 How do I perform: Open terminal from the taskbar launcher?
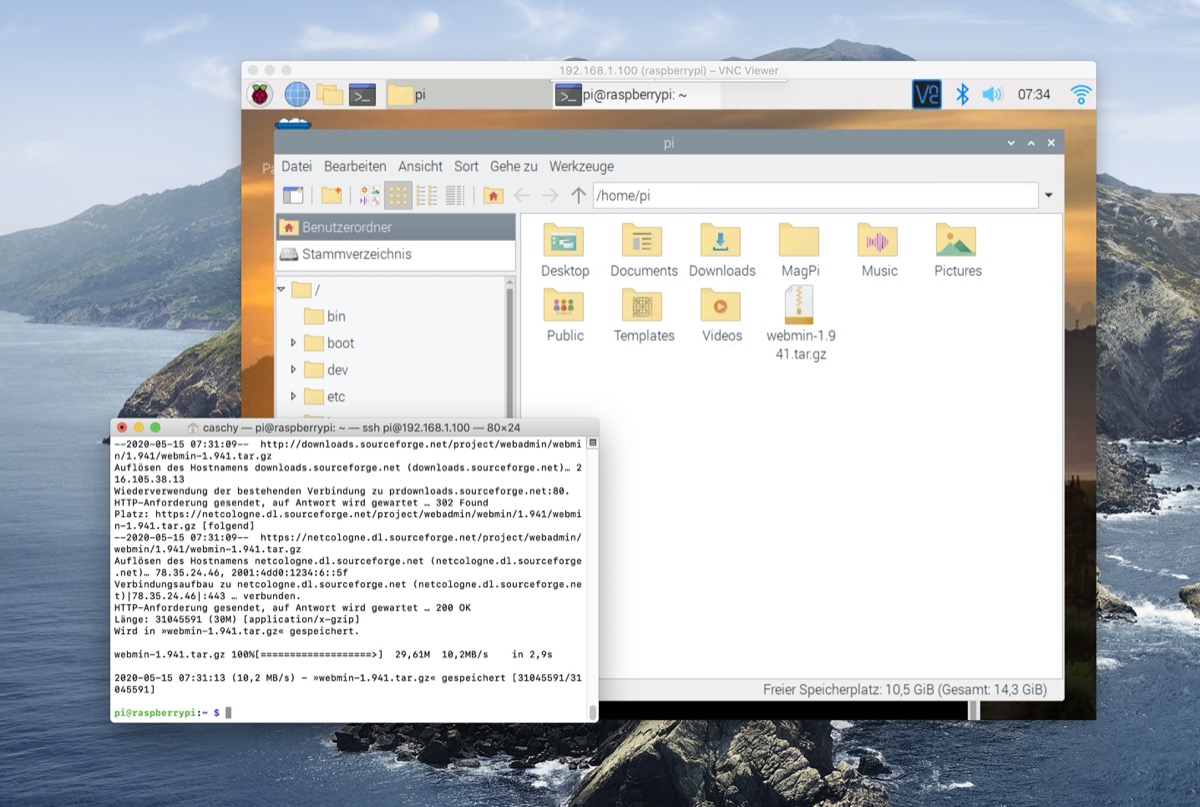pyautogui.click(x=361, y=95)
